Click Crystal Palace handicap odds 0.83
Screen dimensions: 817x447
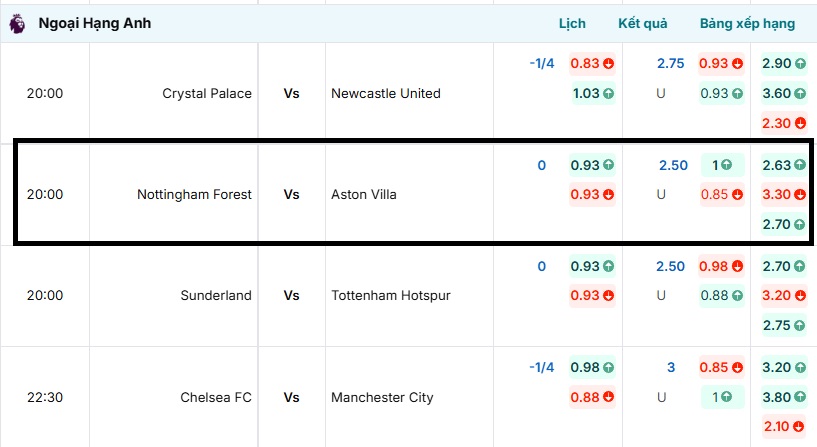pos(591,63)
